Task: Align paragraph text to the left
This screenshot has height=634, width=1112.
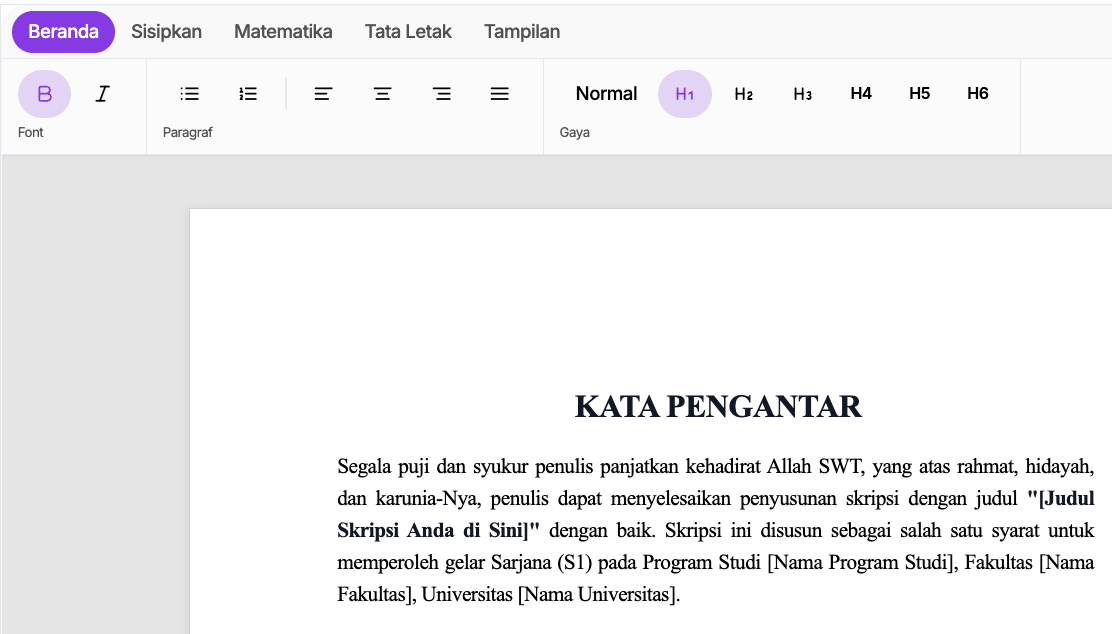Action: pyautogui.click(x=323, y=94)
